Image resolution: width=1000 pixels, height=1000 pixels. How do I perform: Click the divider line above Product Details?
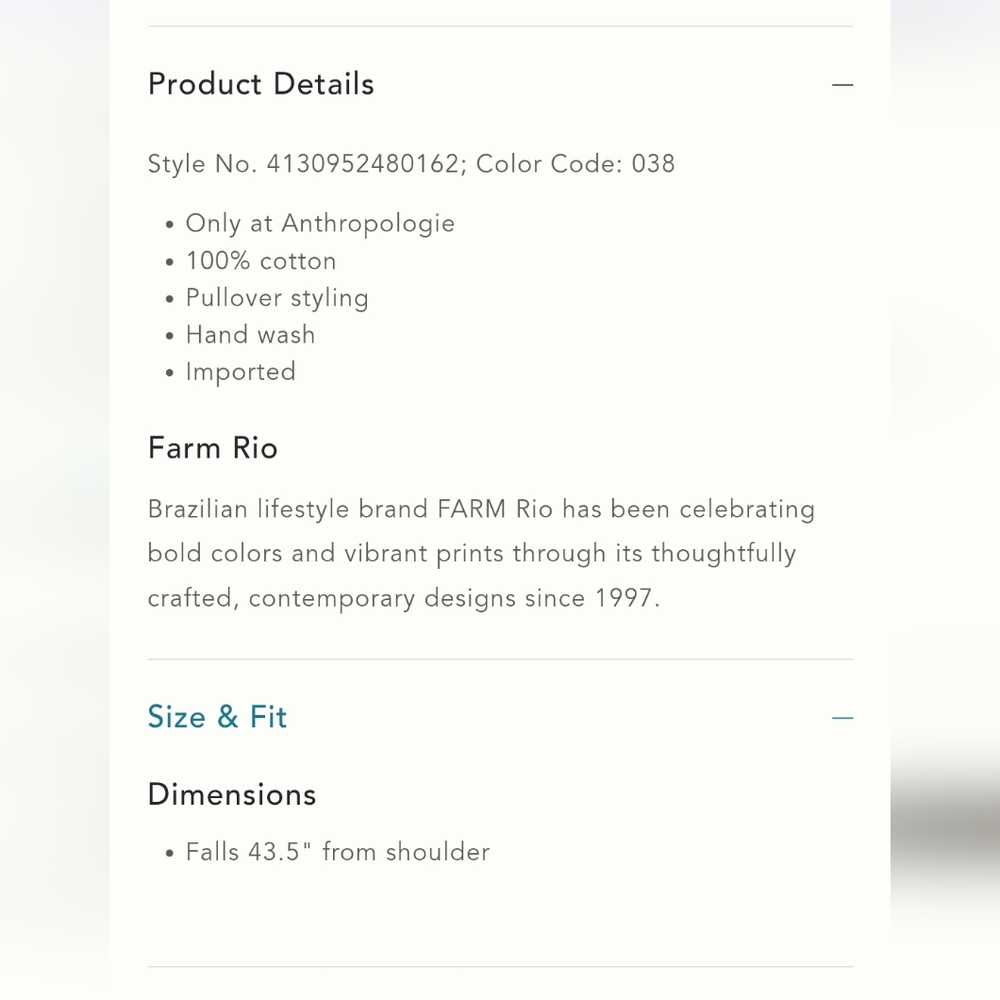point(501,26)
